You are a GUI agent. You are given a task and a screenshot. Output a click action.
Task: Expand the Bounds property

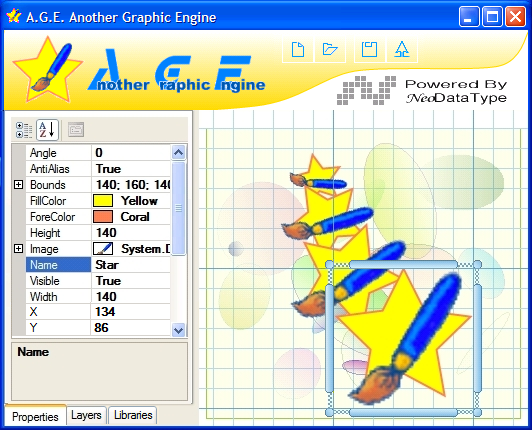pos(19,185)
